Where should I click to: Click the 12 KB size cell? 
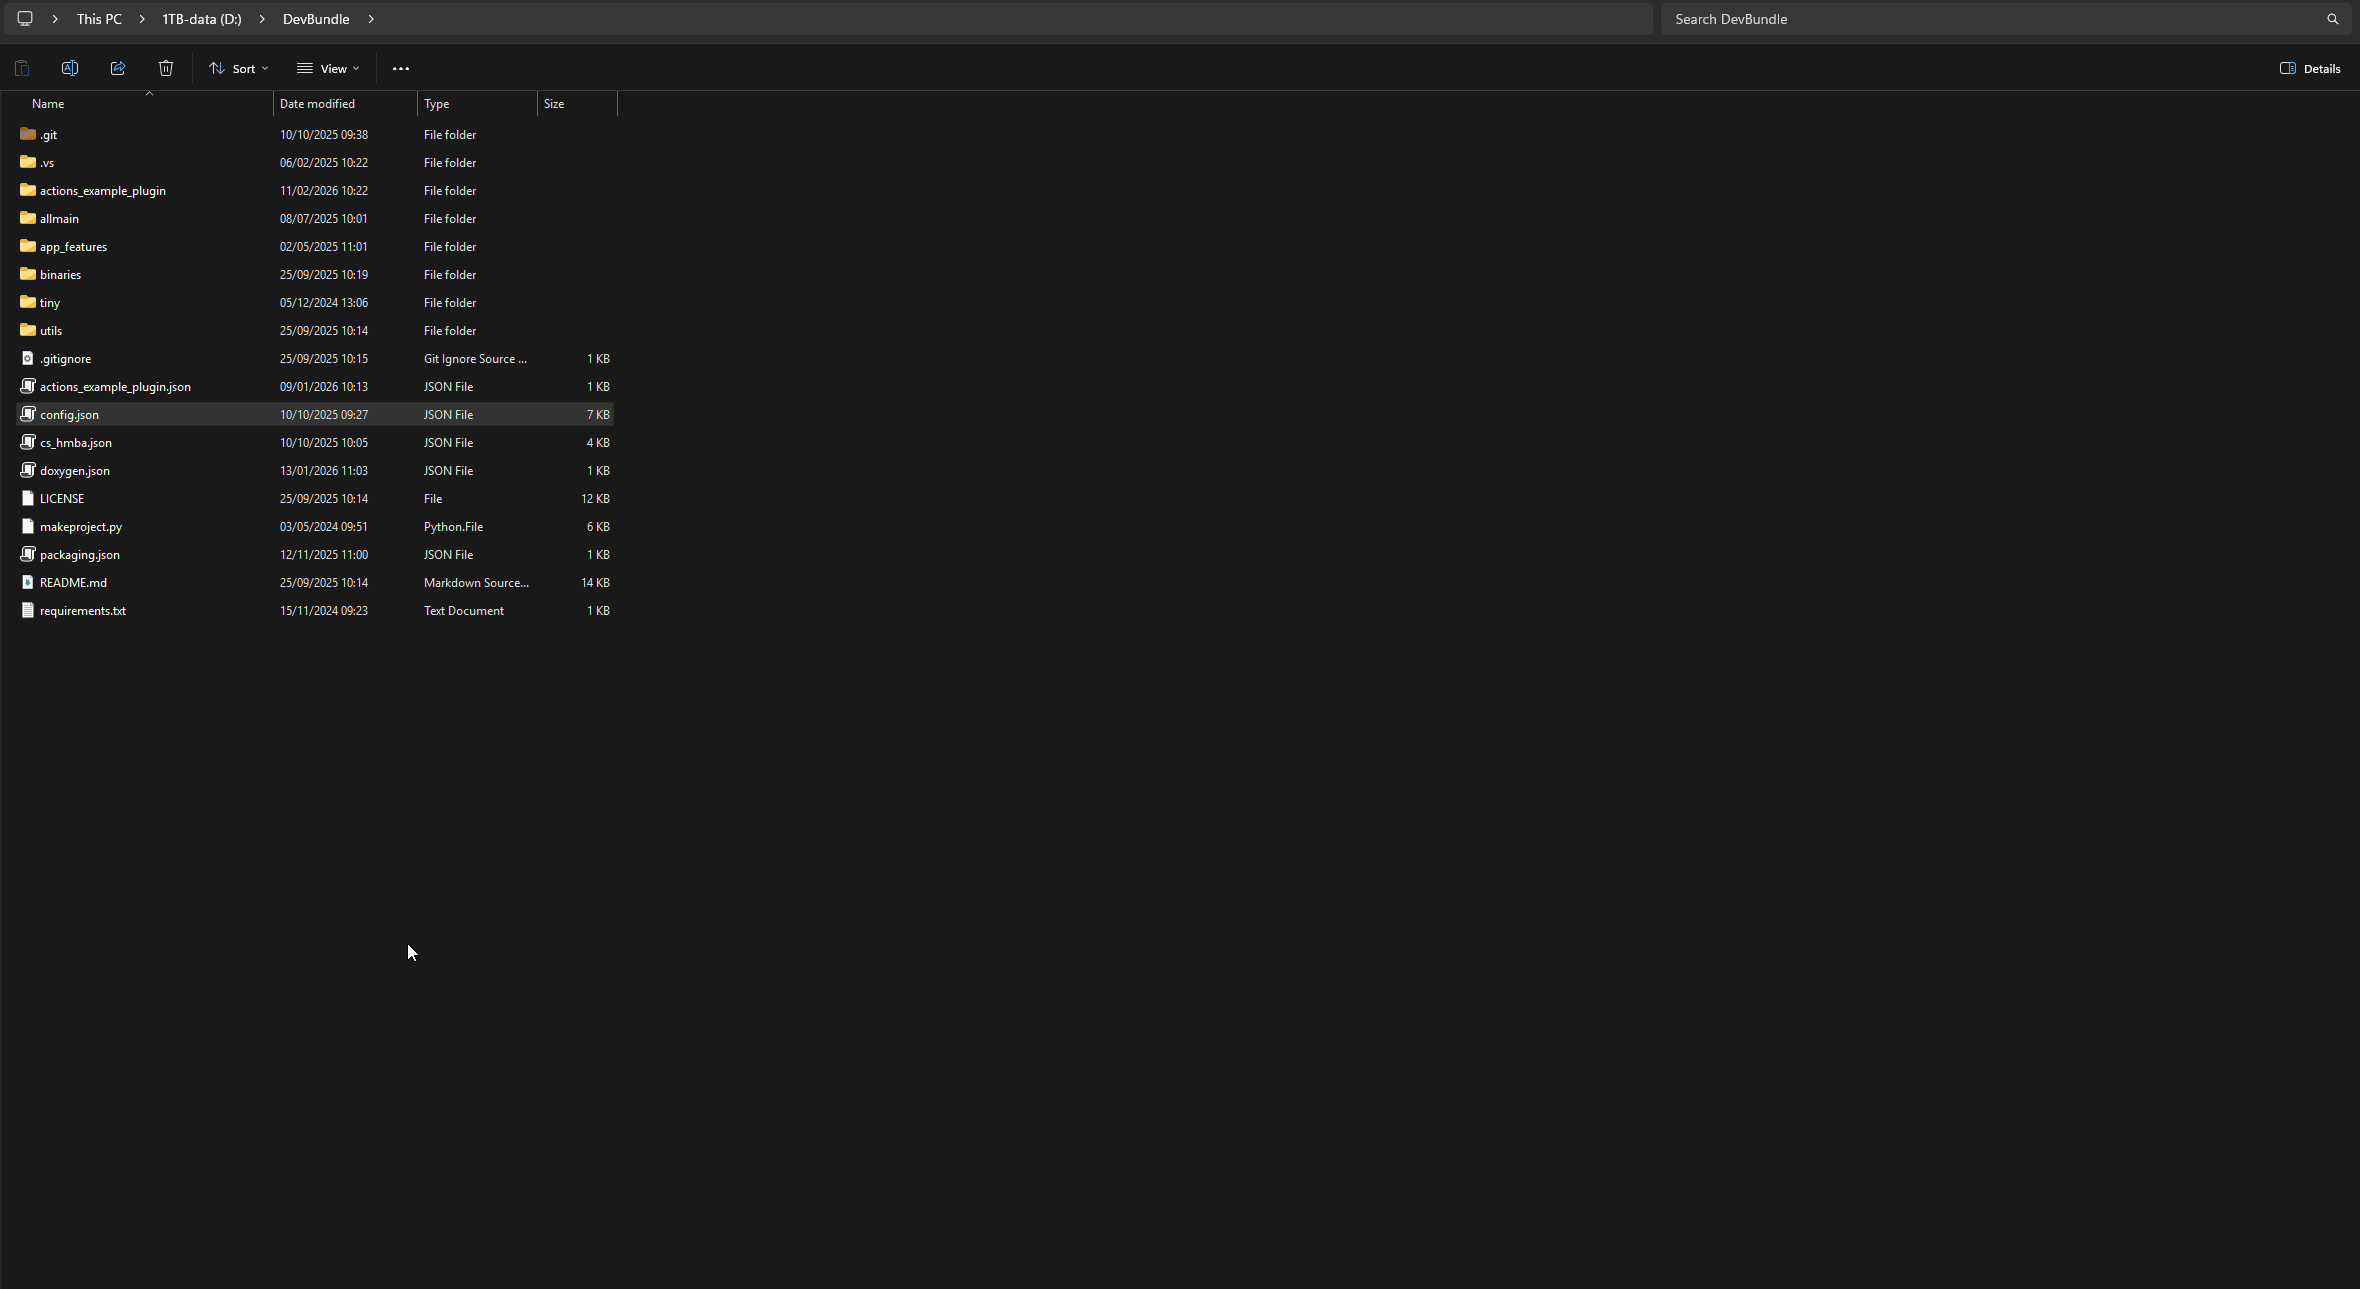pos(595,498)
